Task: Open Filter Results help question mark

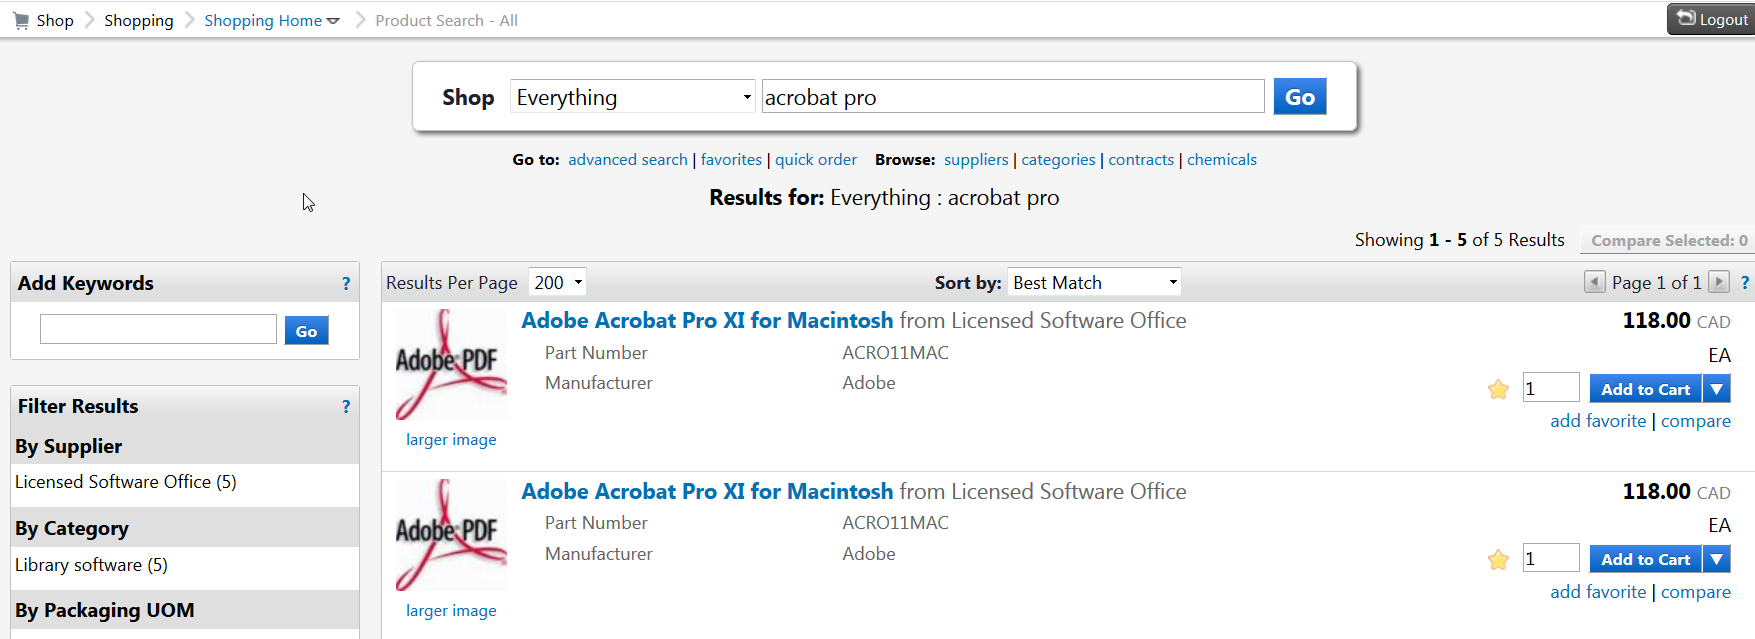Action: tap(346, 406)
